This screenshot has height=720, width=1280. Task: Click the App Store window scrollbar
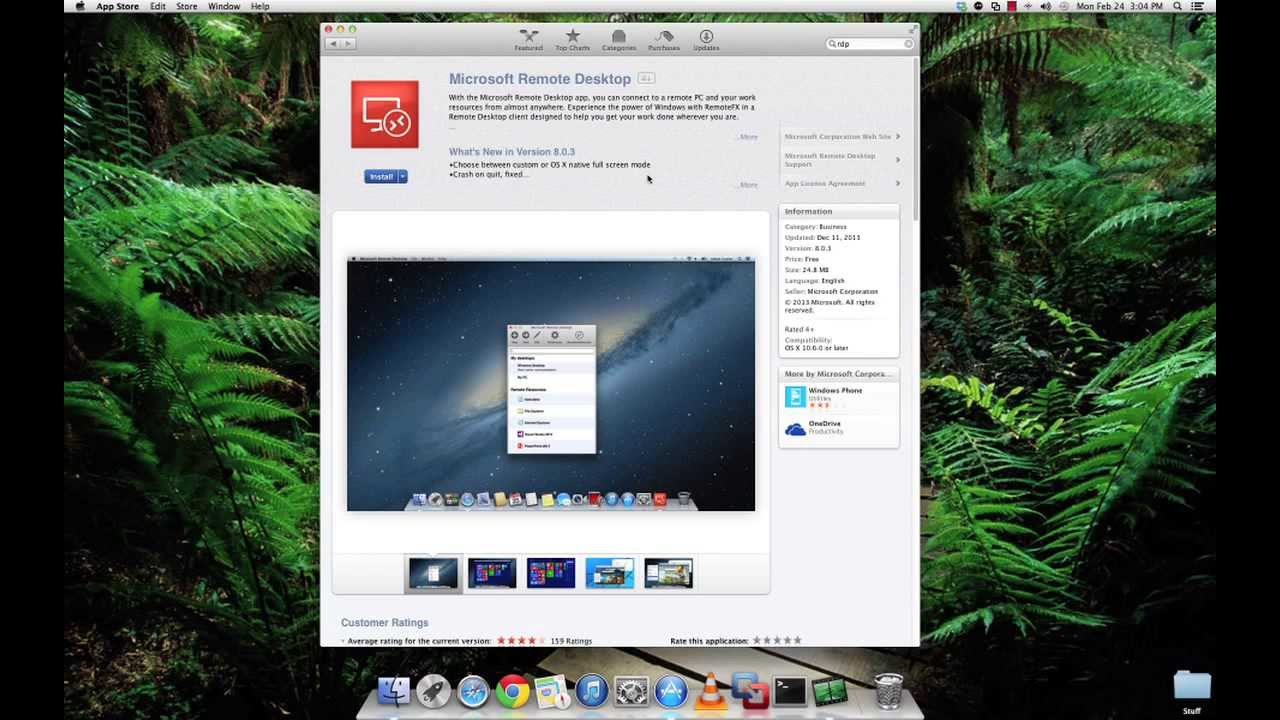coord(915,140)
